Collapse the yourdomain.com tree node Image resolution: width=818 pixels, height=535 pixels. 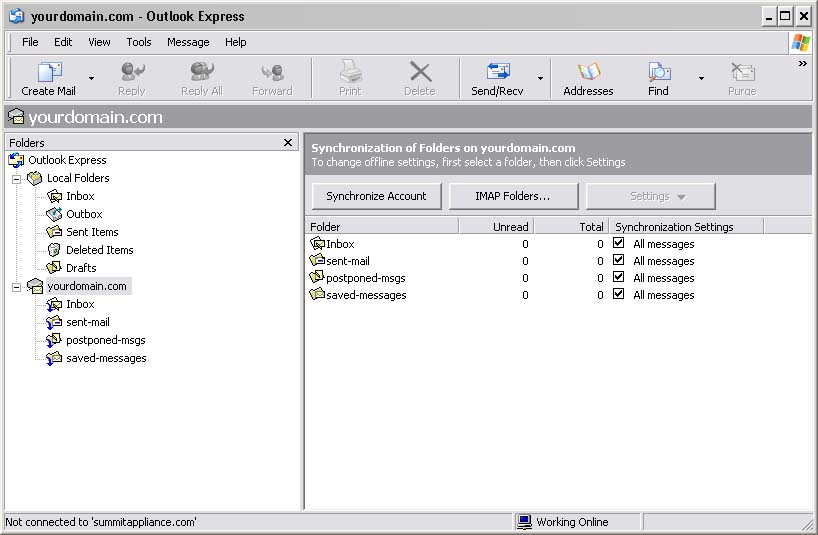(17, 287)
